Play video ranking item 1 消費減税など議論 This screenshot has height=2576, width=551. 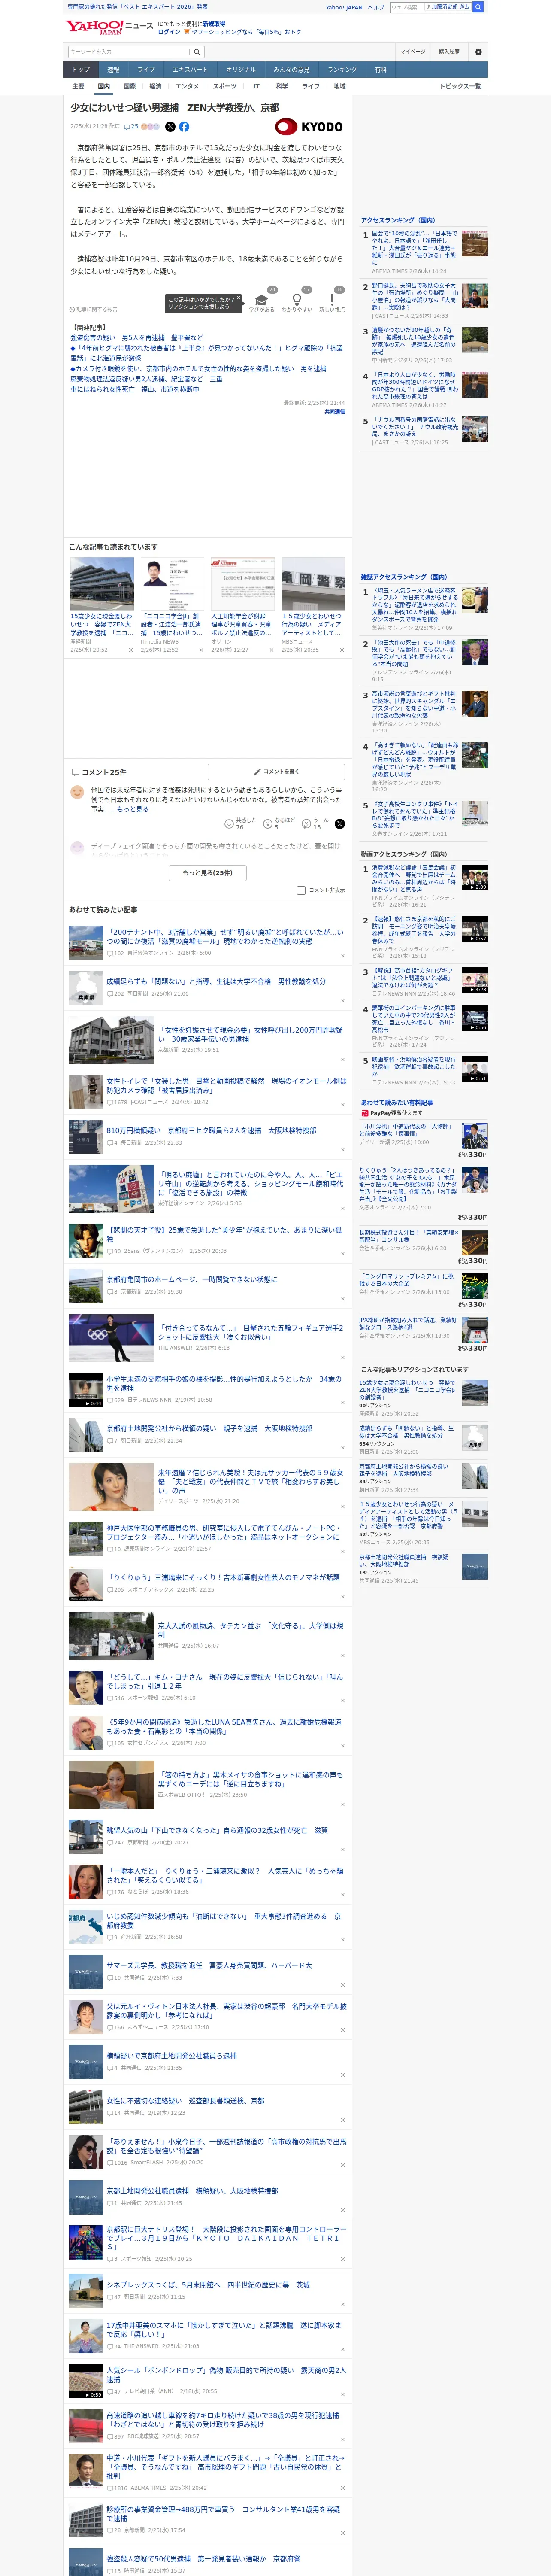(x=475, y=878)
